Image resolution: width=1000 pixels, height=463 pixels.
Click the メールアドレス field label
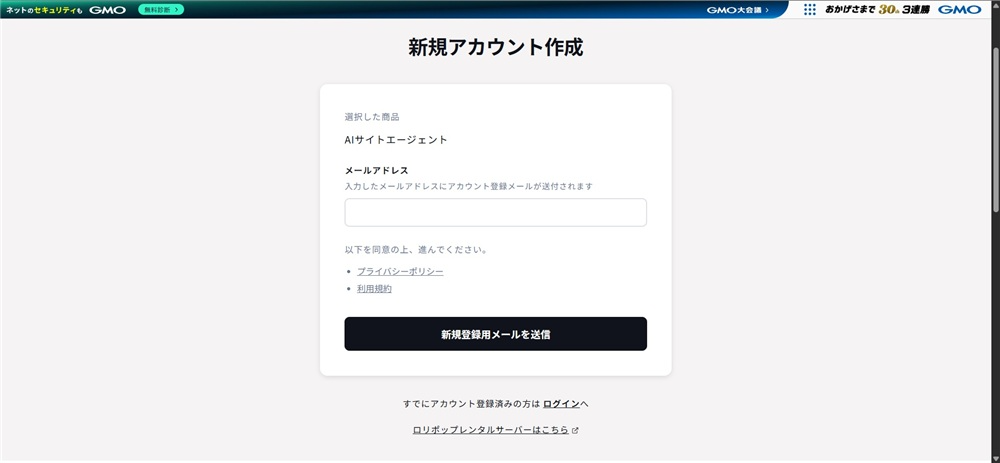376,170
